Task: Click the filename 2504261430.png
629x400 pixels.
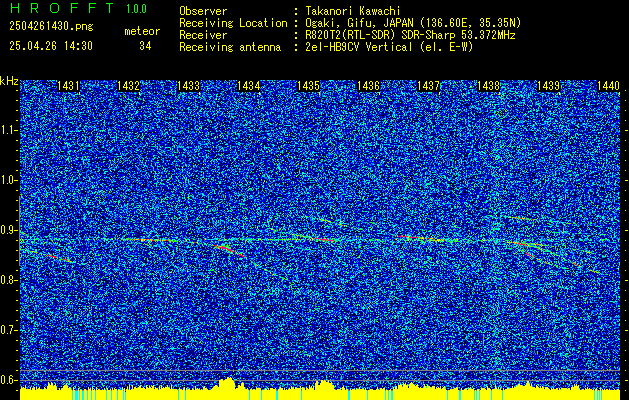Action: pos(51,26)
